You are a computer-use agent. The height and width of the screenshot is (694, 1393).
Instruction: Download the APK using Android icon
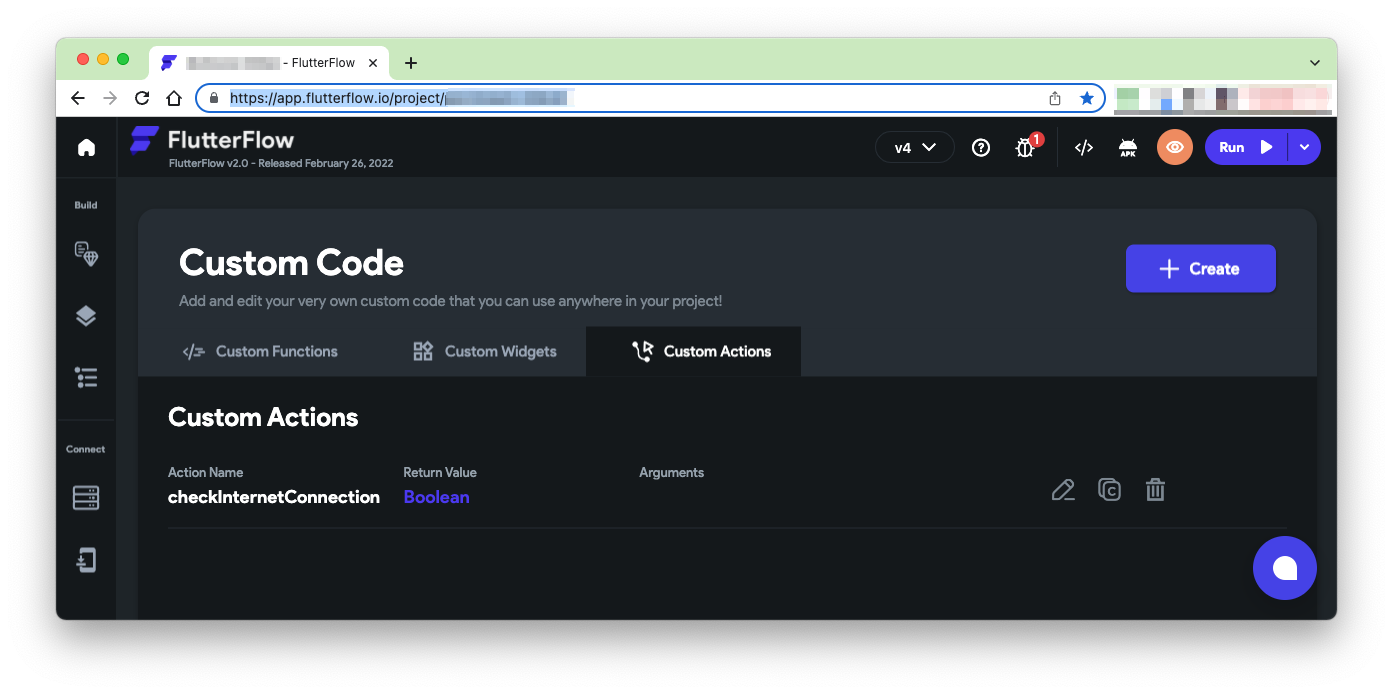pyautogui.click(x=1128, y=148)
